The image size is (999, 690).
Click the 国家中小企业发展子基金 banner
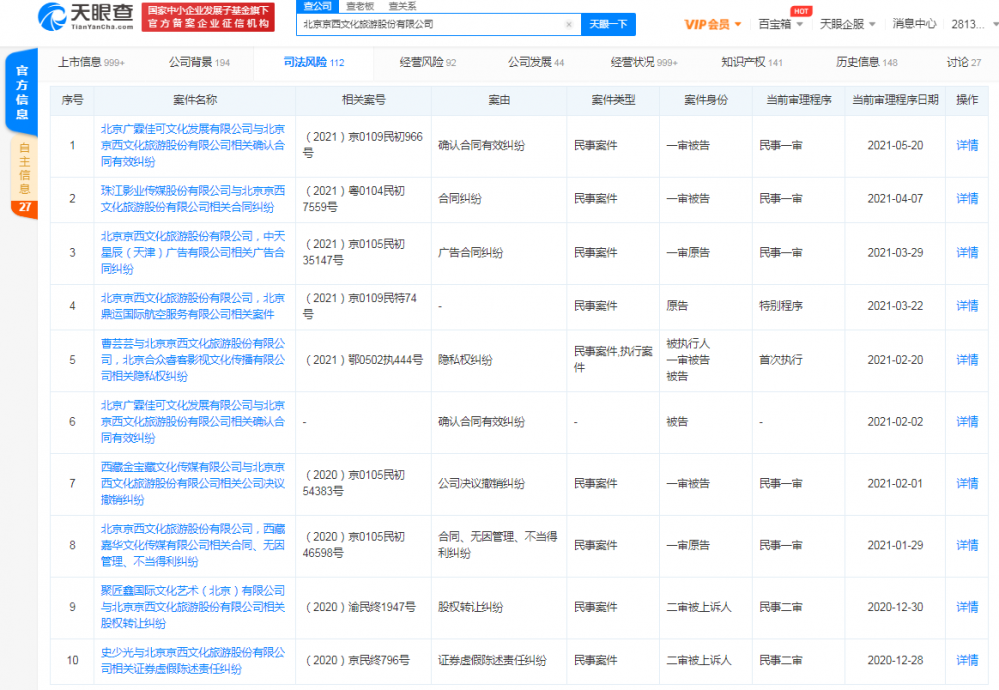click(x=208, y=17)
